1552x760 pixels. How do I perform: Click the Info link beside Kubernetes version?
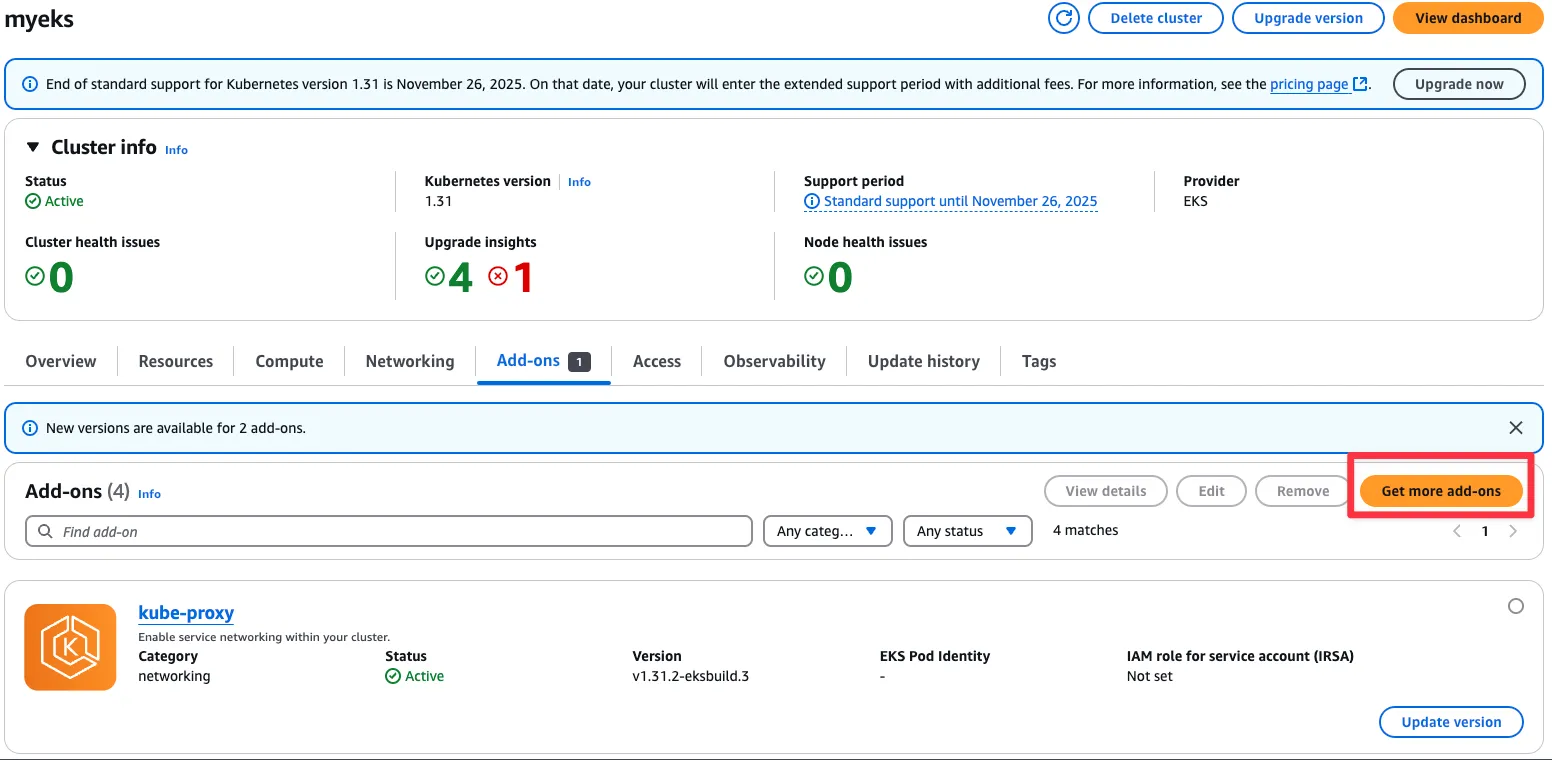click(x=579, y=182)
